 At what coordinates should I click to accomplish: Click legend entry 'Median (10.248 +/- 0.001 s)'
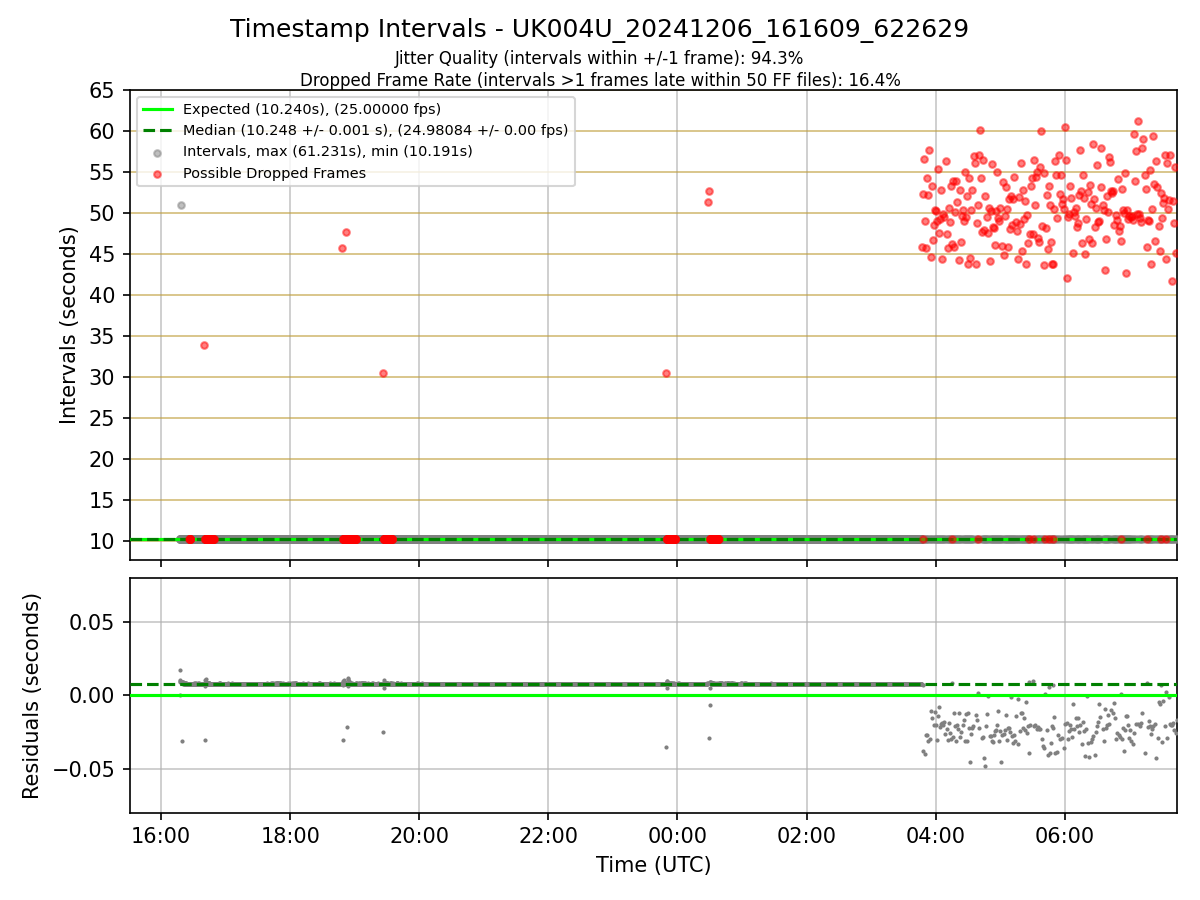375,130
